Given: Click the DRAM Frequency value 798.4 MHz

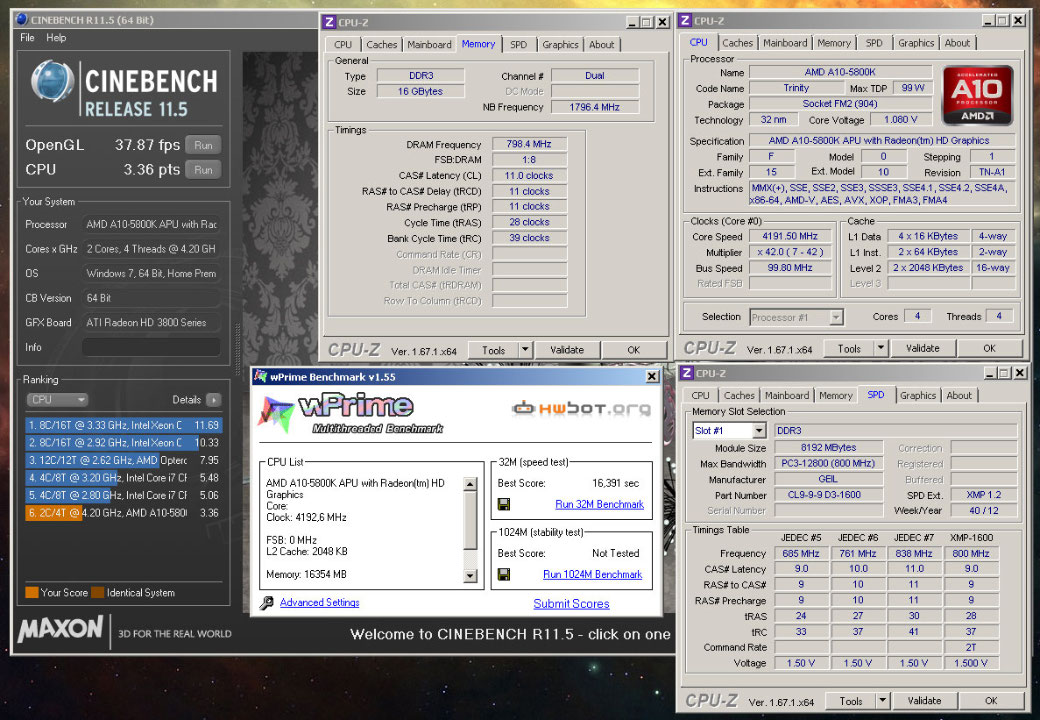Looking at the screenshot, I should (x=529, y=144).
